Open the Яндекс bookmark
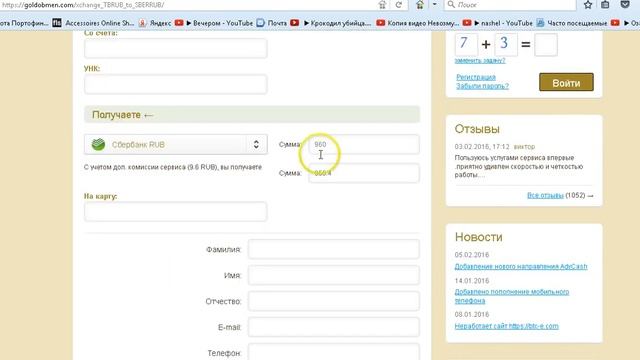This screenshot has width=640, height=360. [x=155, y=23]
